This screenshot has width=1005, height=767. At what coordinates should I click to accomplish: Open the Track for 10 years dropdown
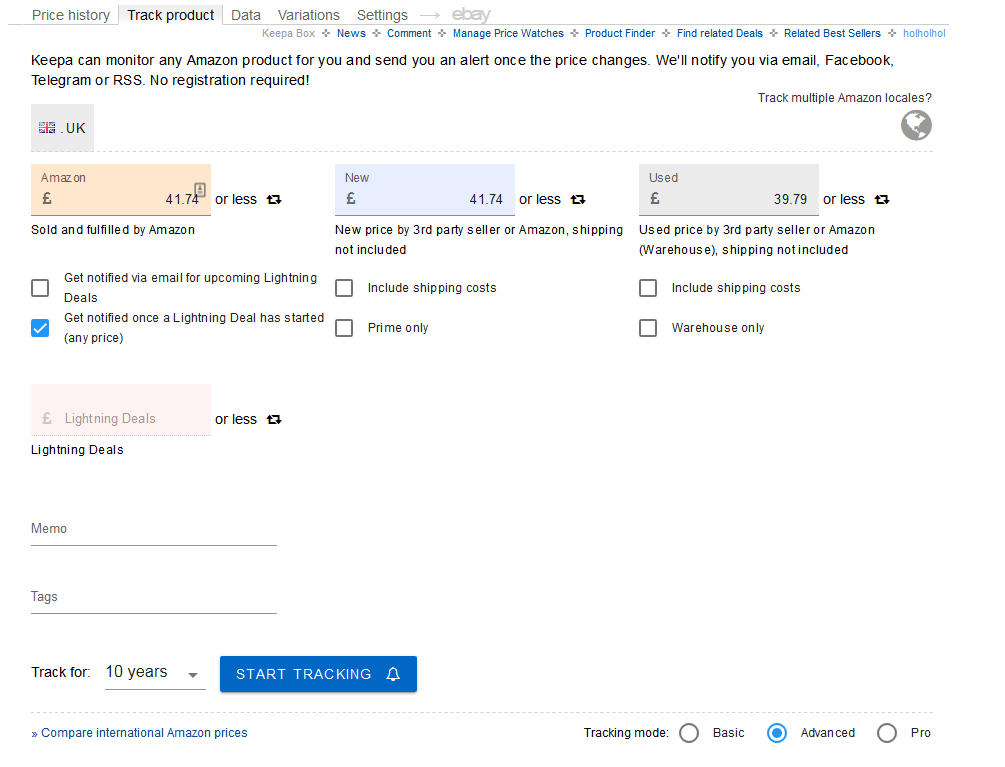154,673
